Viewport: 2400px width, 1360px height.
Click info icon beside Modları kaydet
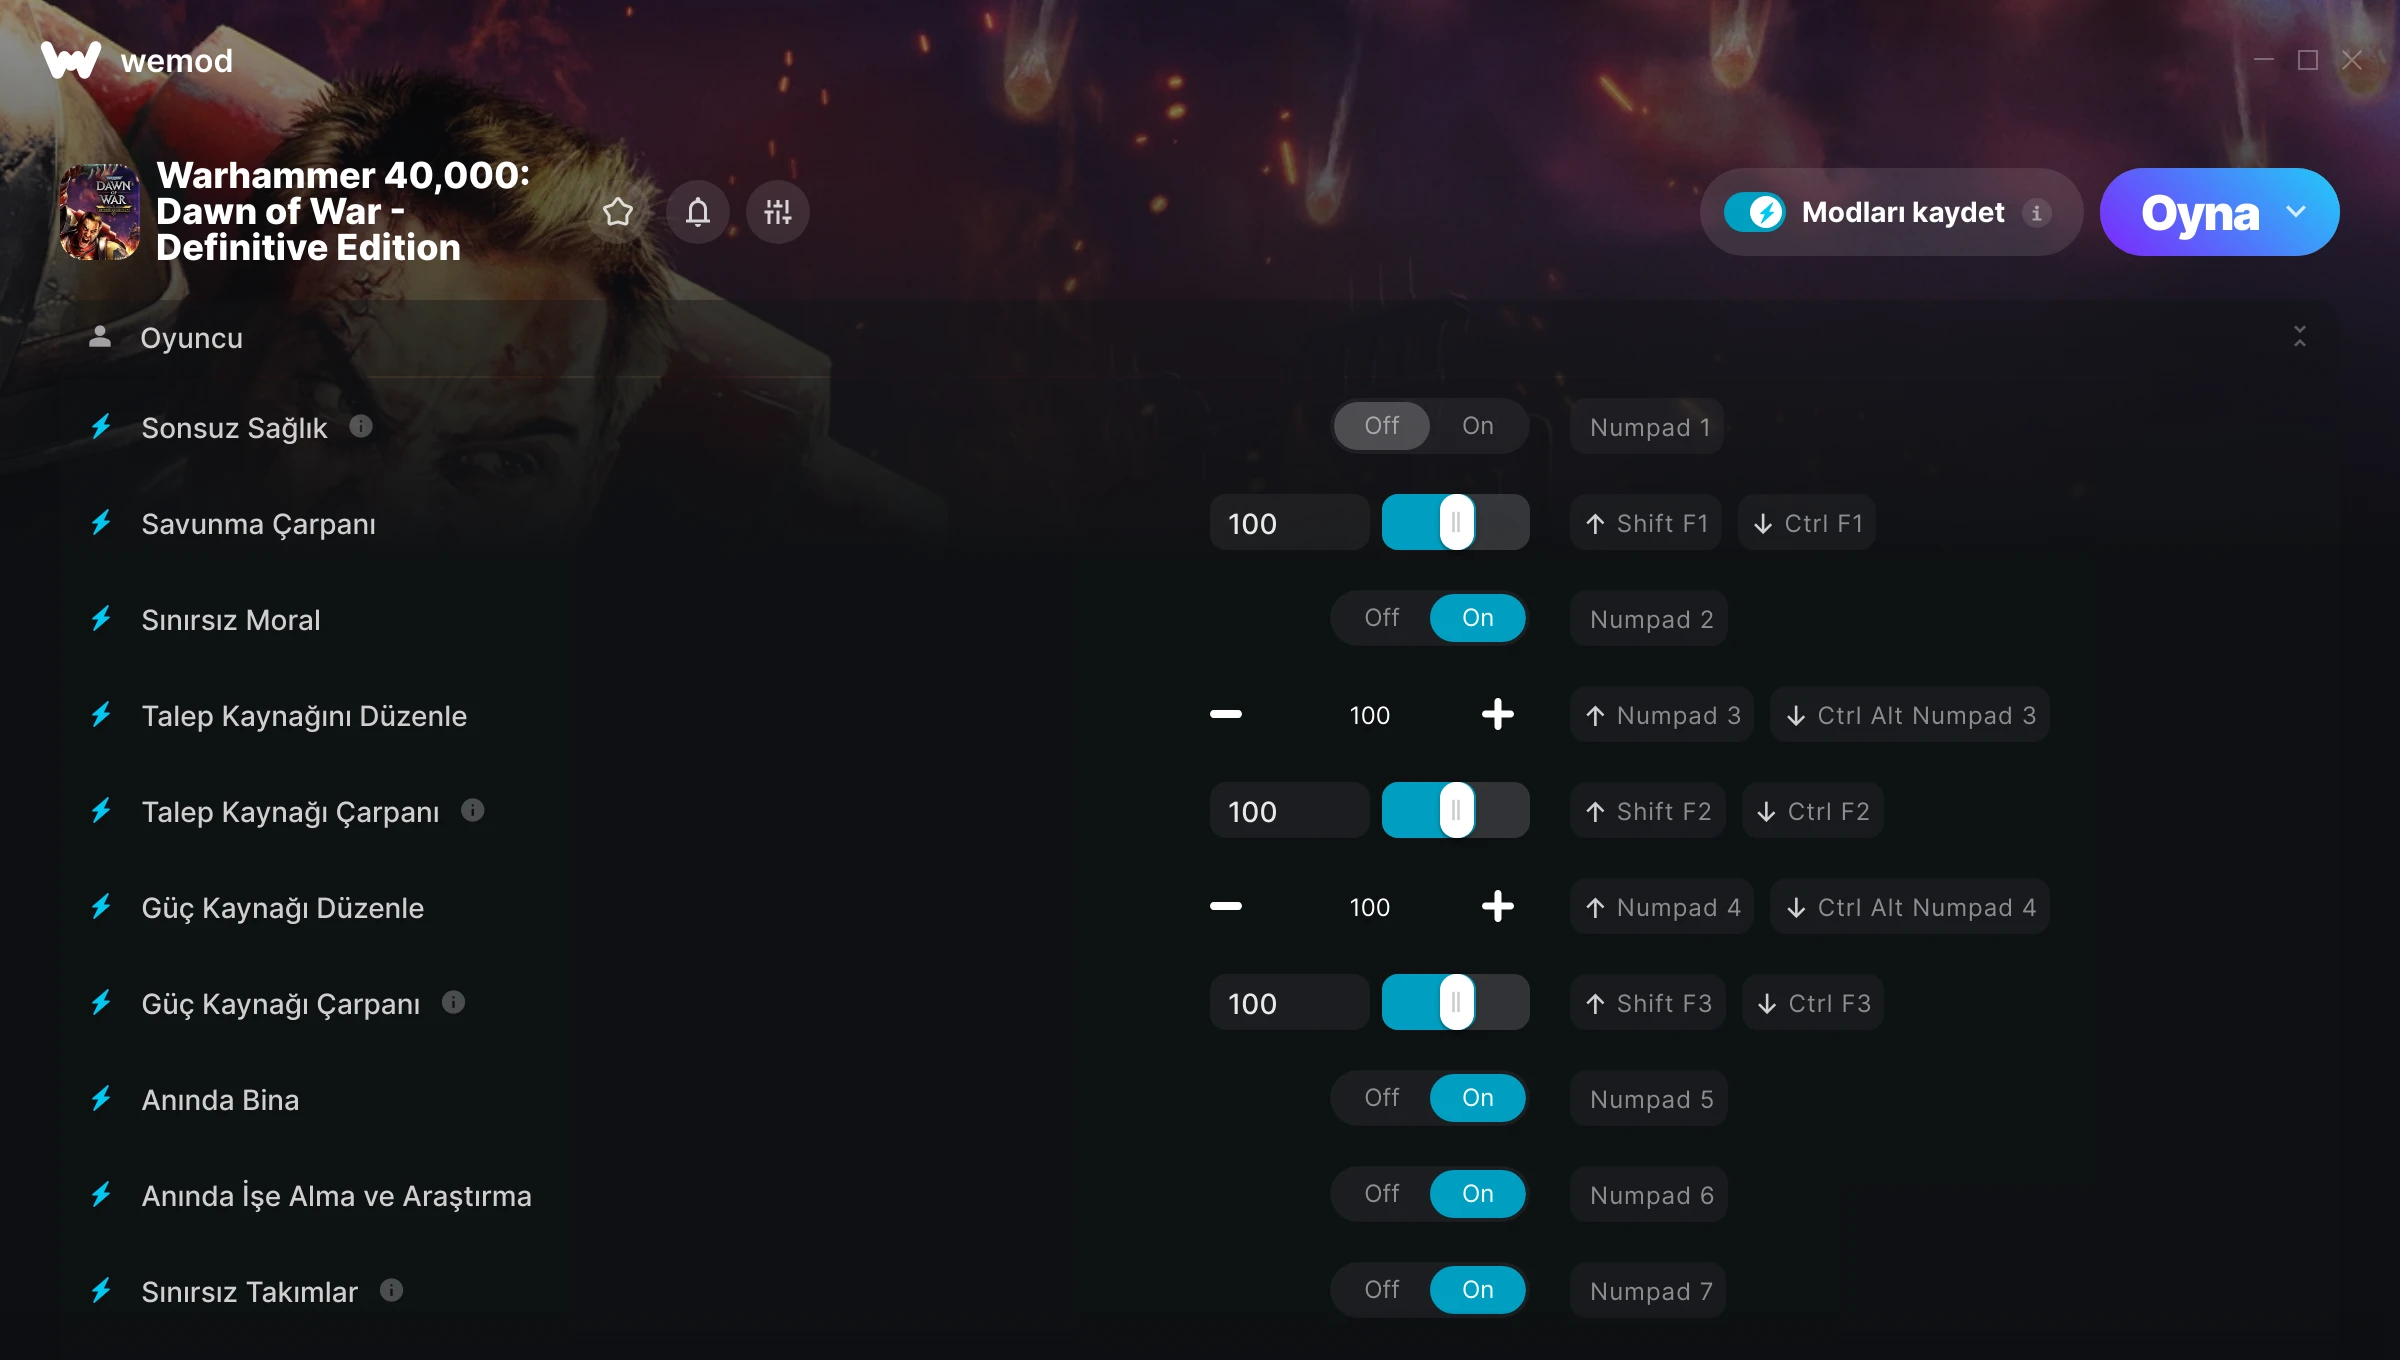(x=2037, y=212)
